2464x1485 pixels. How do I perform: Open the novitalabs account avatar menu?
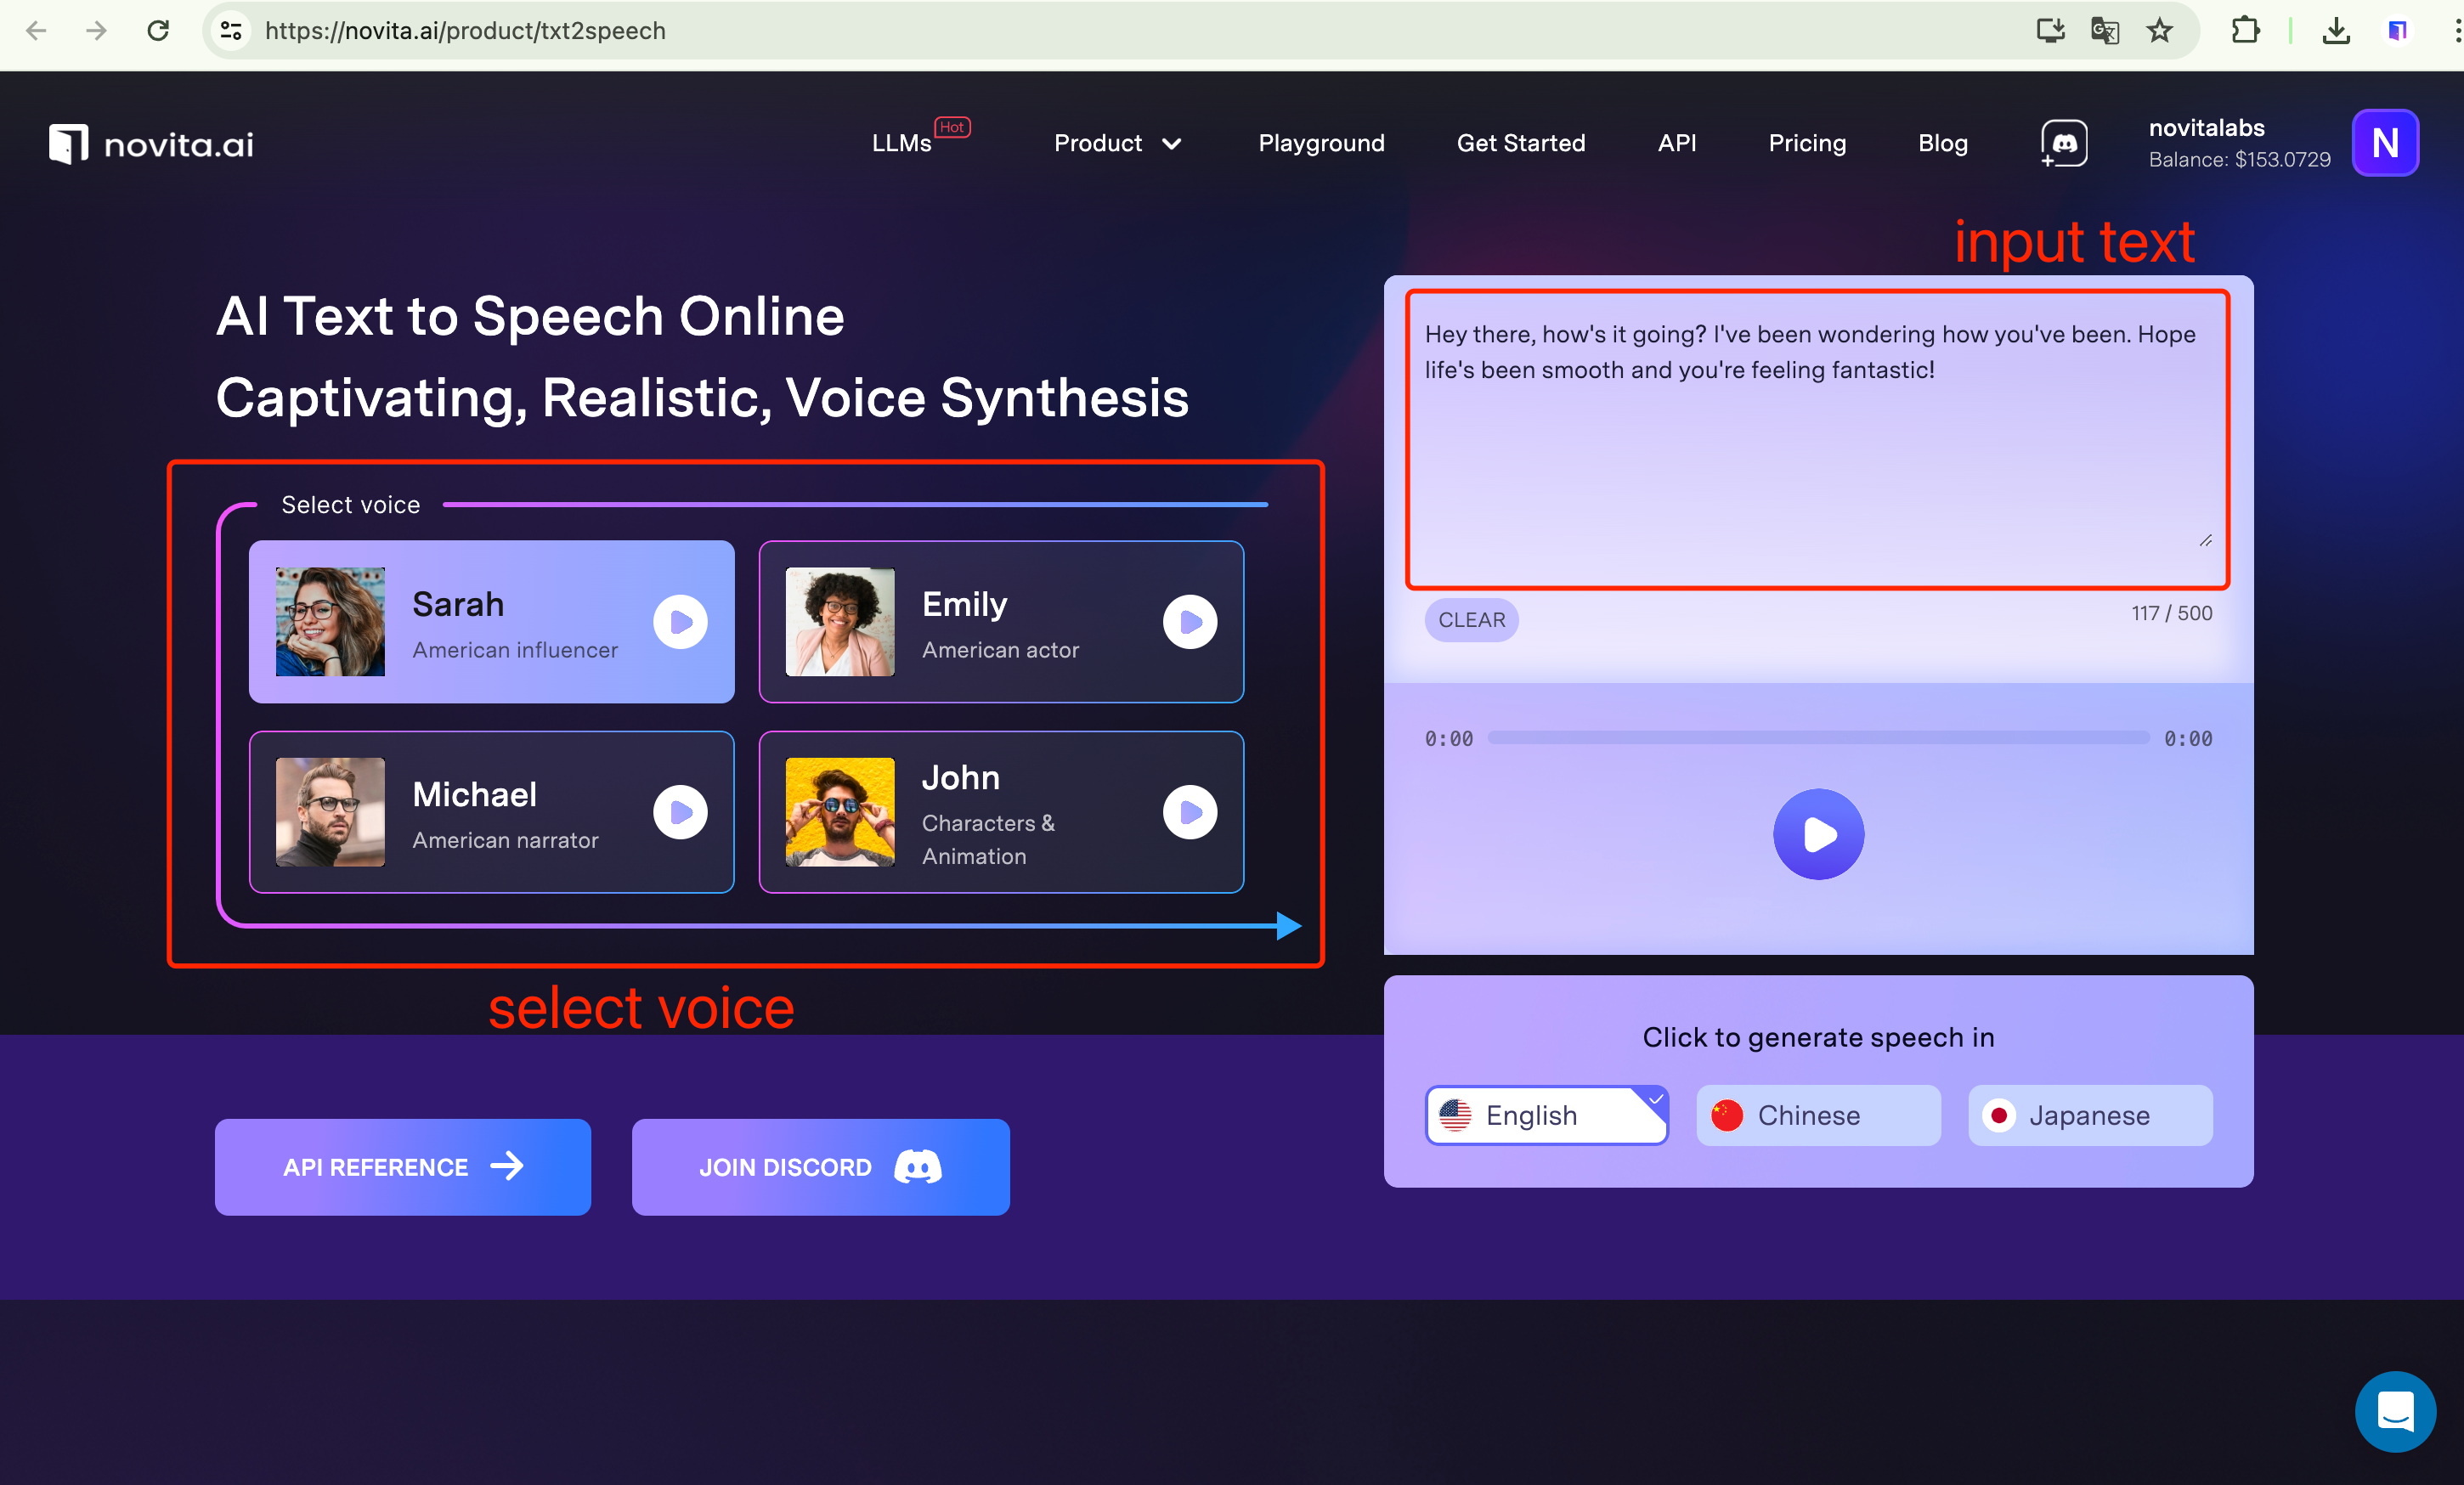pyautogui.click(x=2384, y=143)
